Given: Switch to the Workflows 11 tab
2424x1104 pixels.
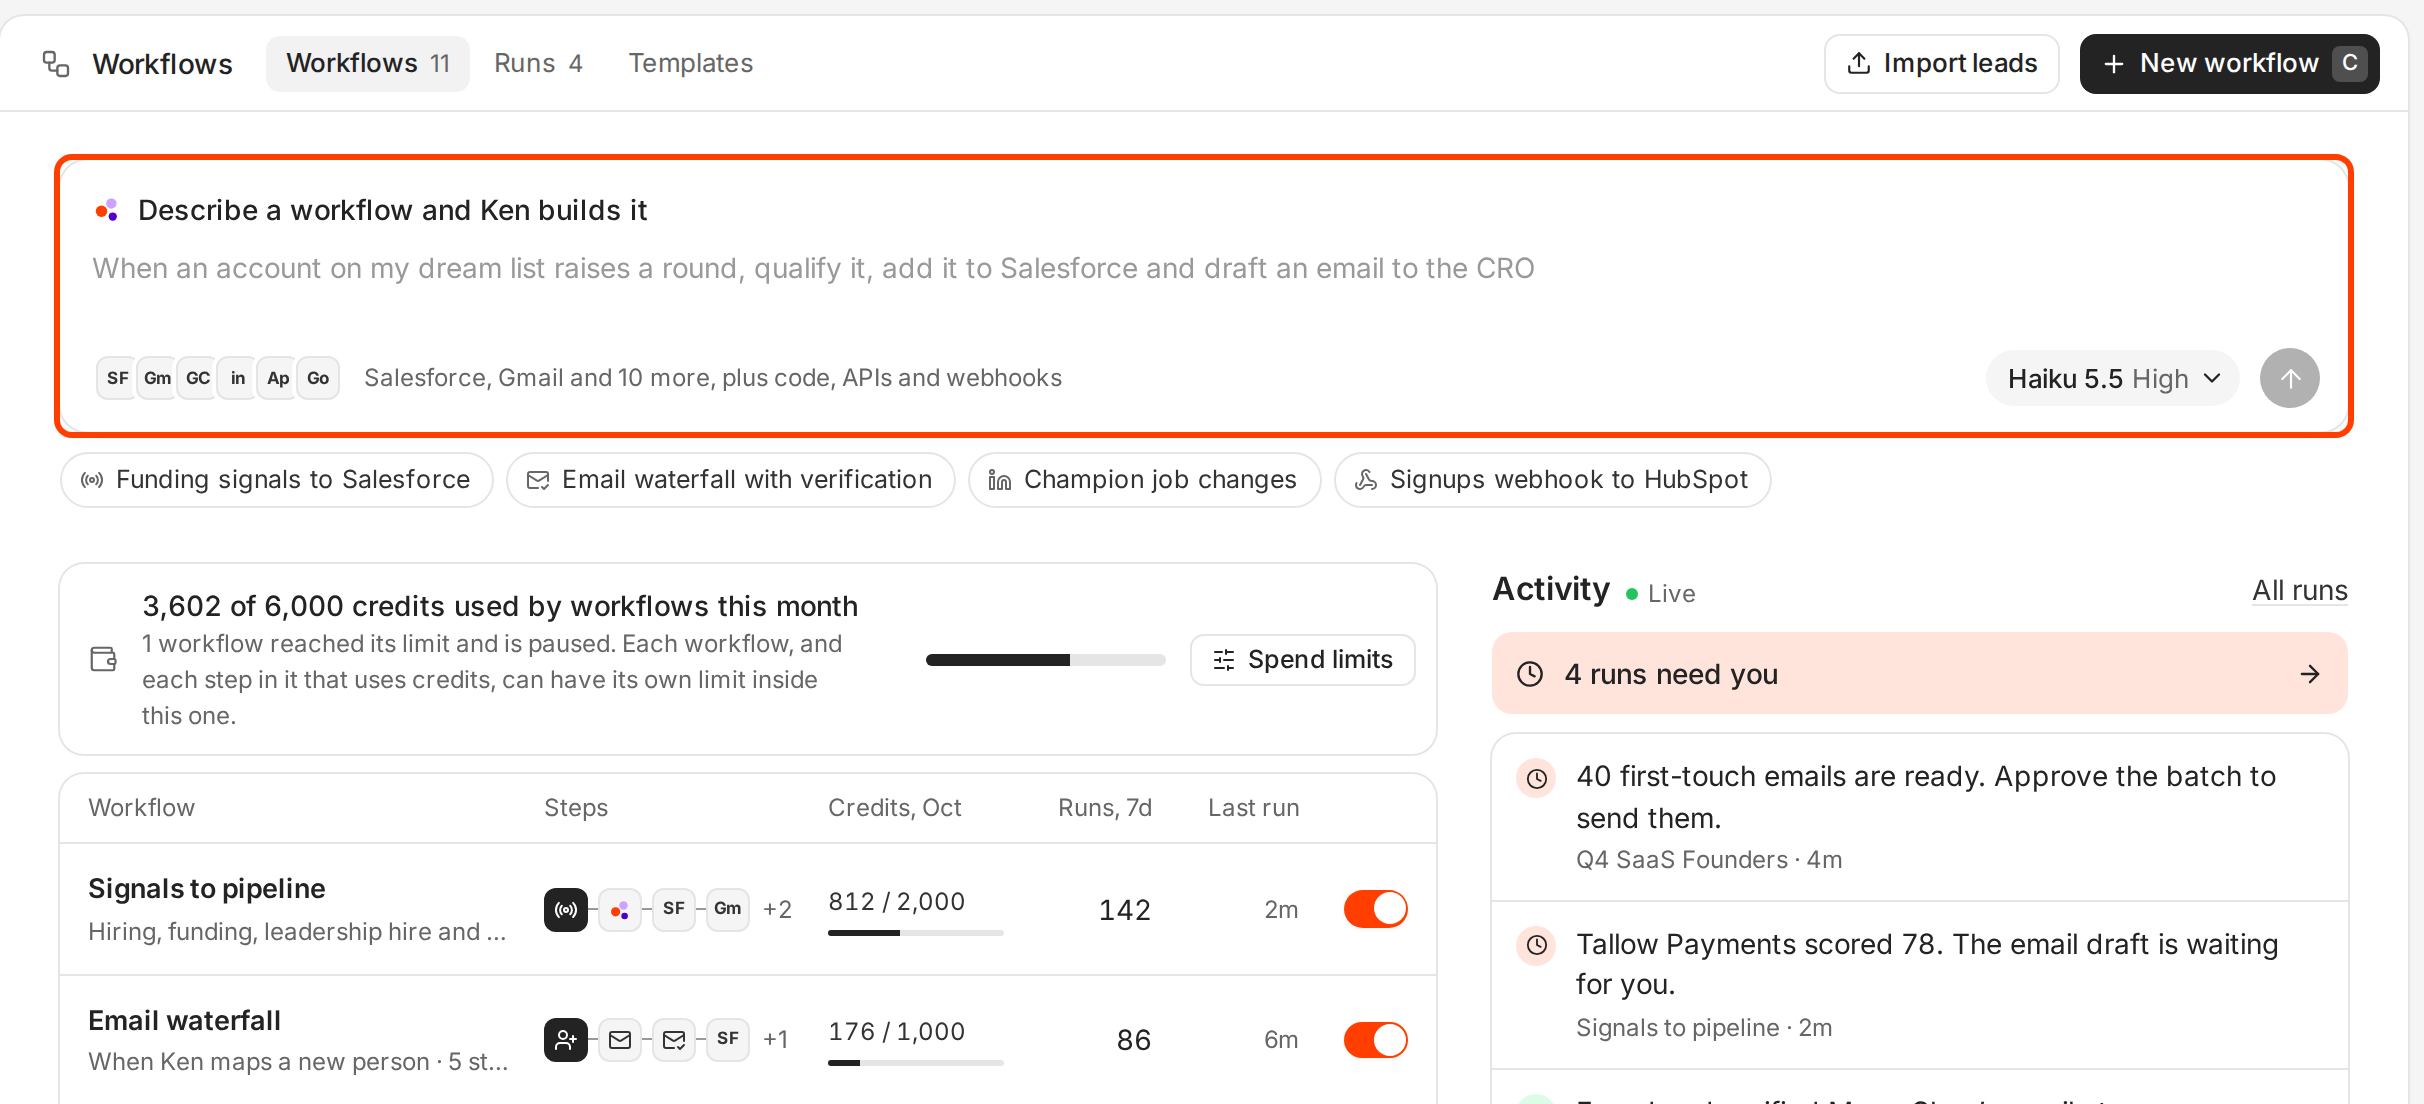Looking at the screenshot, I should [x=368, y=63].
